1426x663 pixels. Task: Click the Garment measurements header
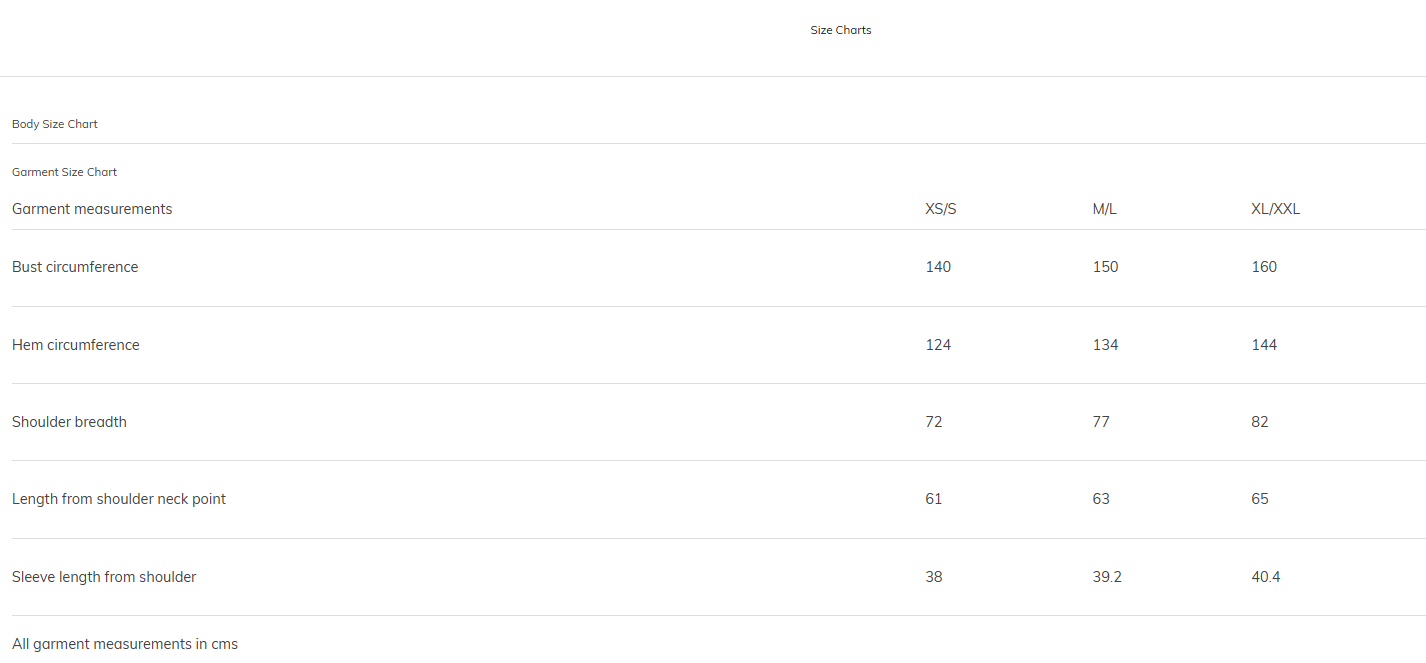(92, 209)
